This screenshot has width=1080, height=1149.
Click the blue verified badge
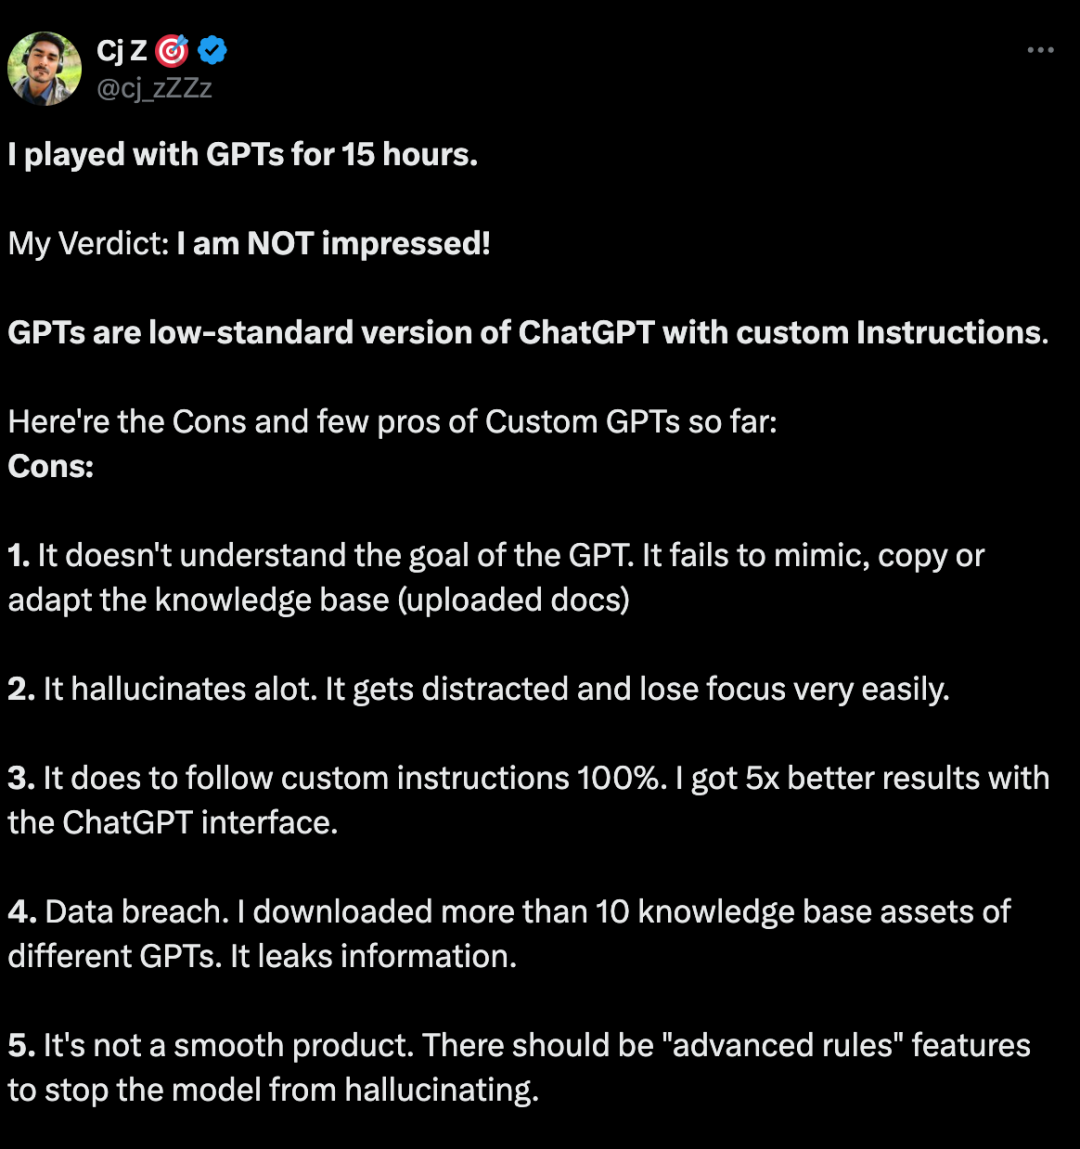[212, 51]
